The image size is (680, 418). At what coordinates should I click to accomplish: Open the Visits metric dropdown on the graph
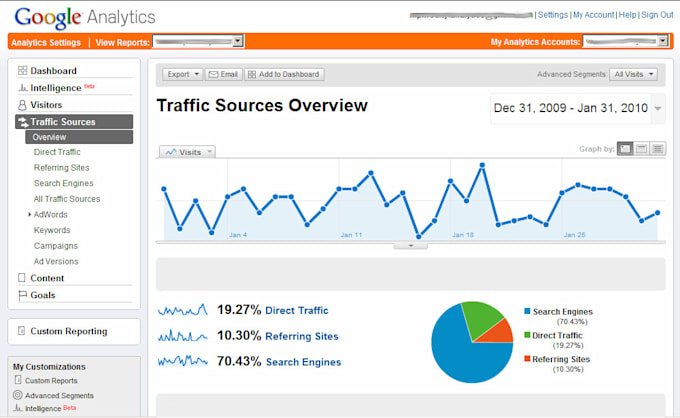[x=187, y=152]
